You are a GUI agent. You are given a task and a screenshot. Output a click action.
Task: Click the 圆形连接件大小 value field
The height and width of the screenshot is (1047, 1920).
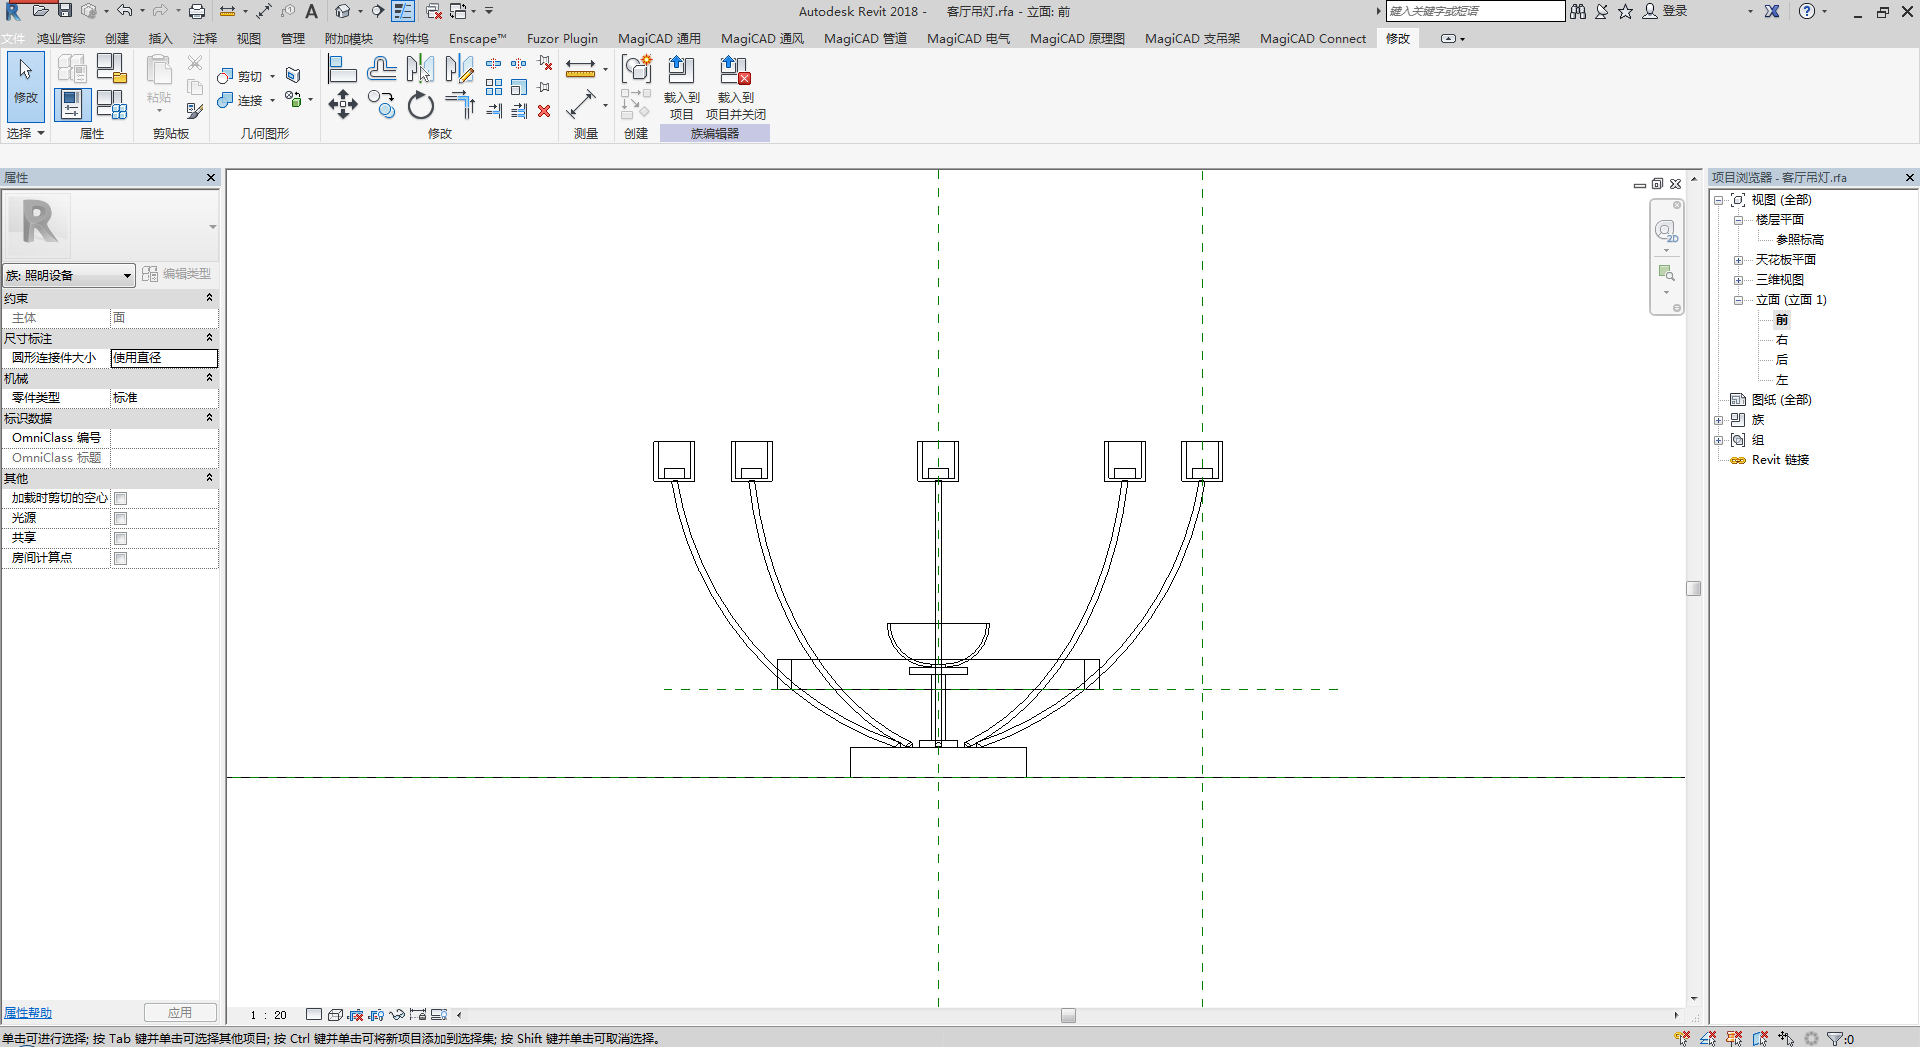tap(164, 358)
